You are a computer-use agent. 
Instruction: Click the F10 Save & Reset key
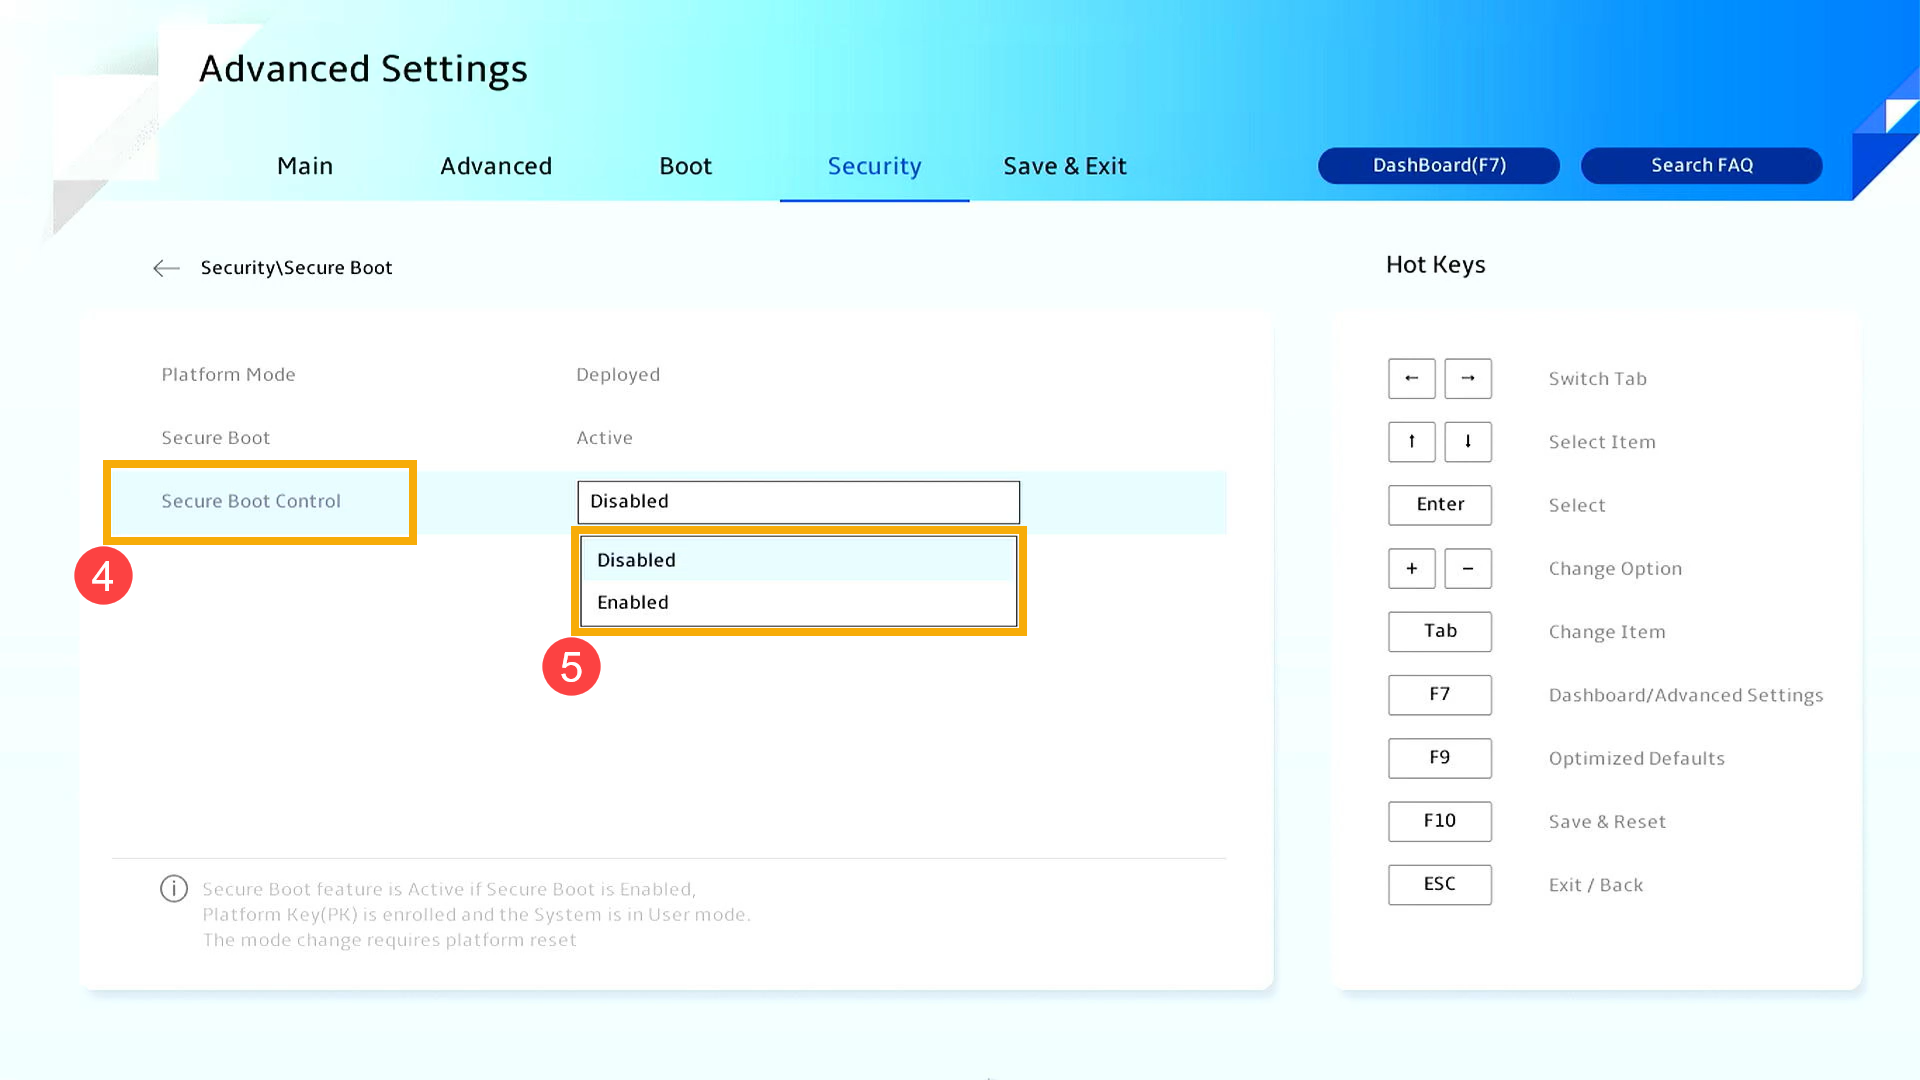1439,821
